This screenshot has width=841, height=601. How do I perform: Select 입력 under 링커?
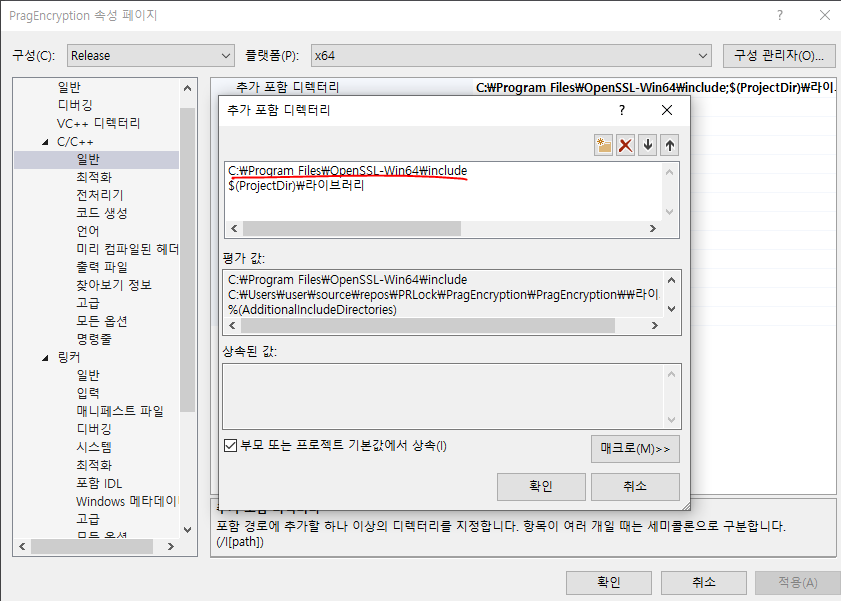88,393
